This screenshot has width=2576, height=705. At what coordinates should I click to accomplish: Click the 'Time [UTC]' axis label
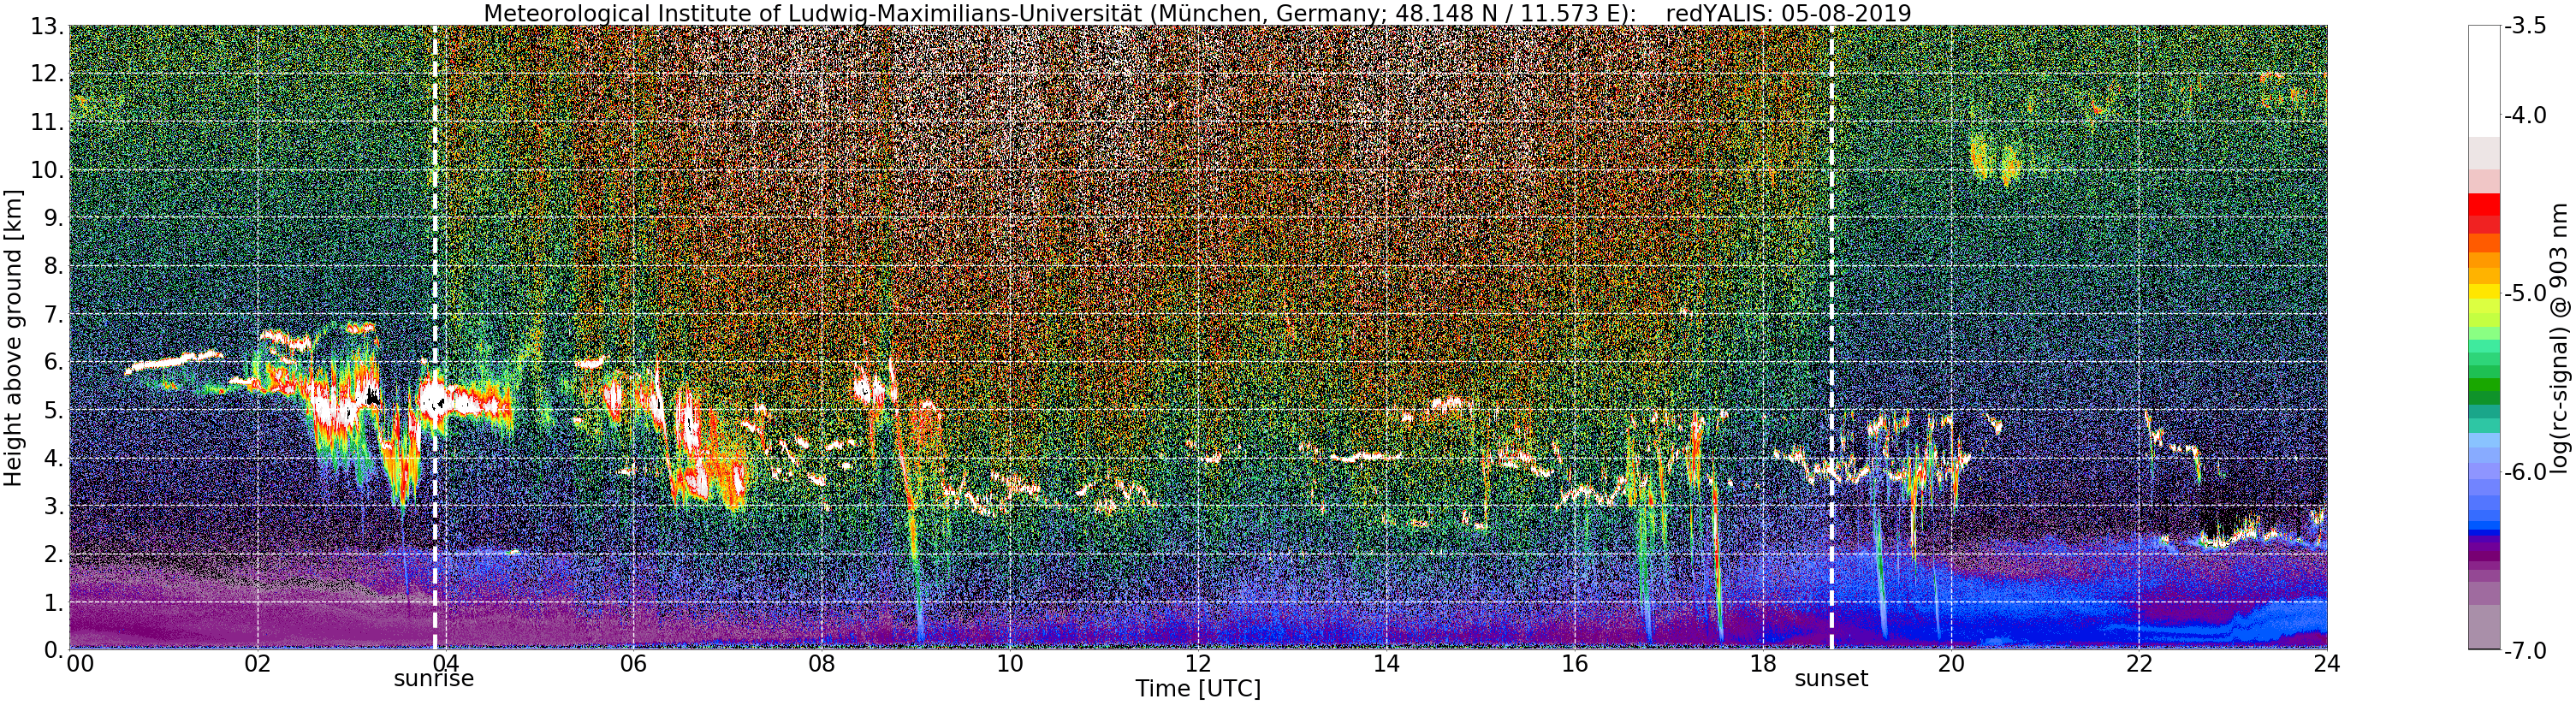[x=1197, y=689]
